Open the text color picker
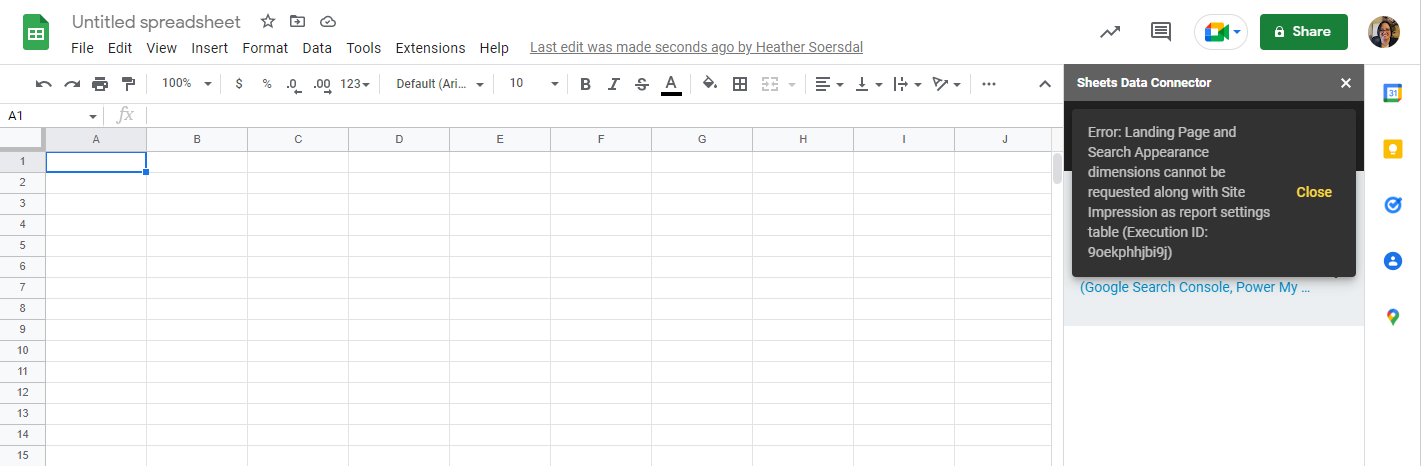The height and width of the screenshot is (466, 1421). click(671, 84)
